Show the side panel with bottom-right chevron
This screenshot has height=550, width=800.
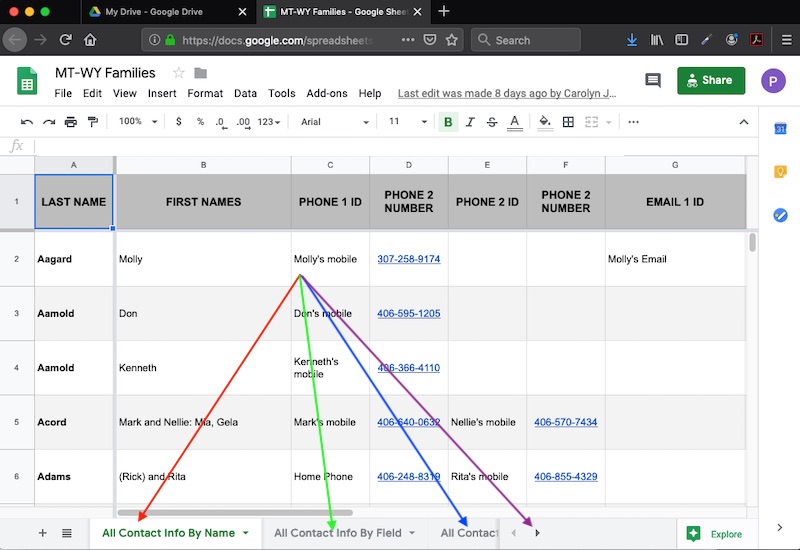click(x=780, y=527)
